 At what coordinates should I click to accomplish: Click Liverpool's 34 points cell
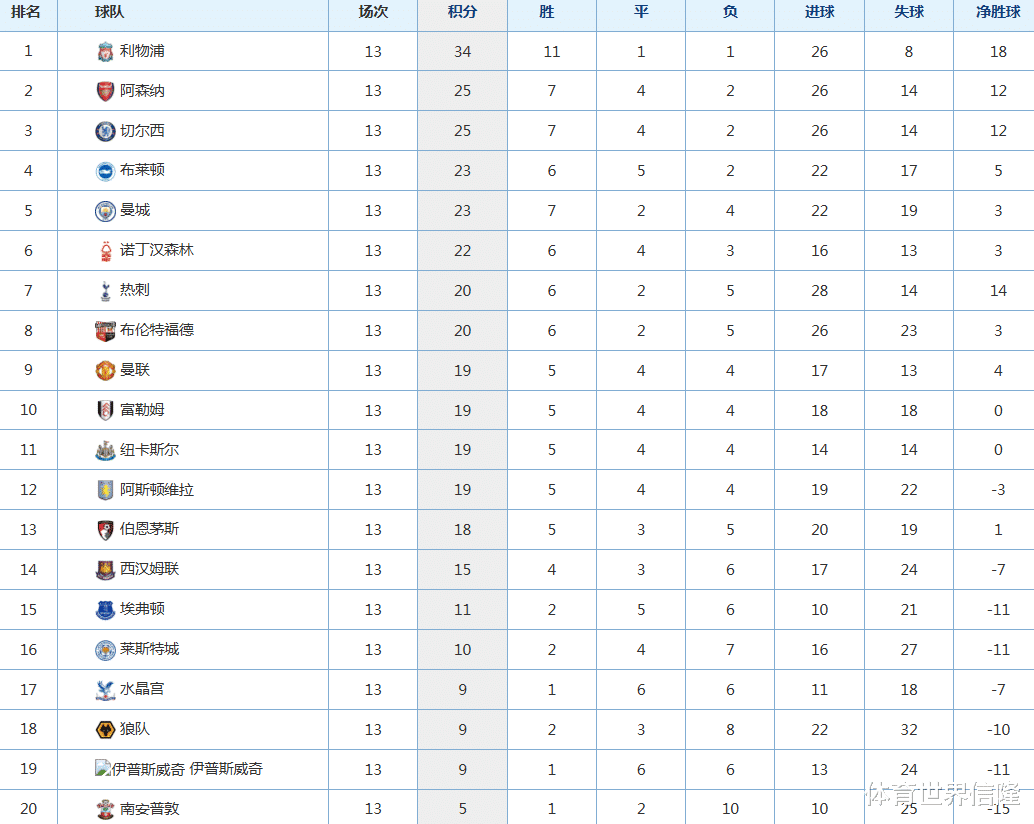(x=462, y=51)
